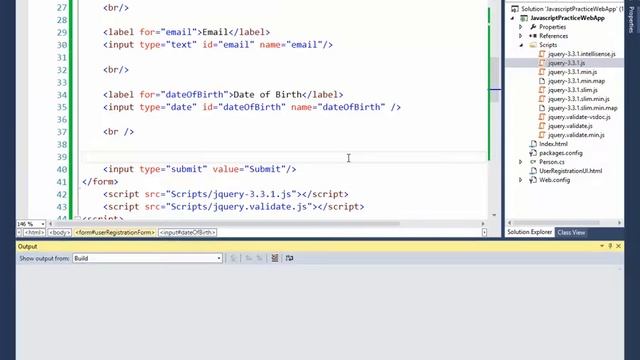Click the Properties wrench icon

click(x=533, y=27)
